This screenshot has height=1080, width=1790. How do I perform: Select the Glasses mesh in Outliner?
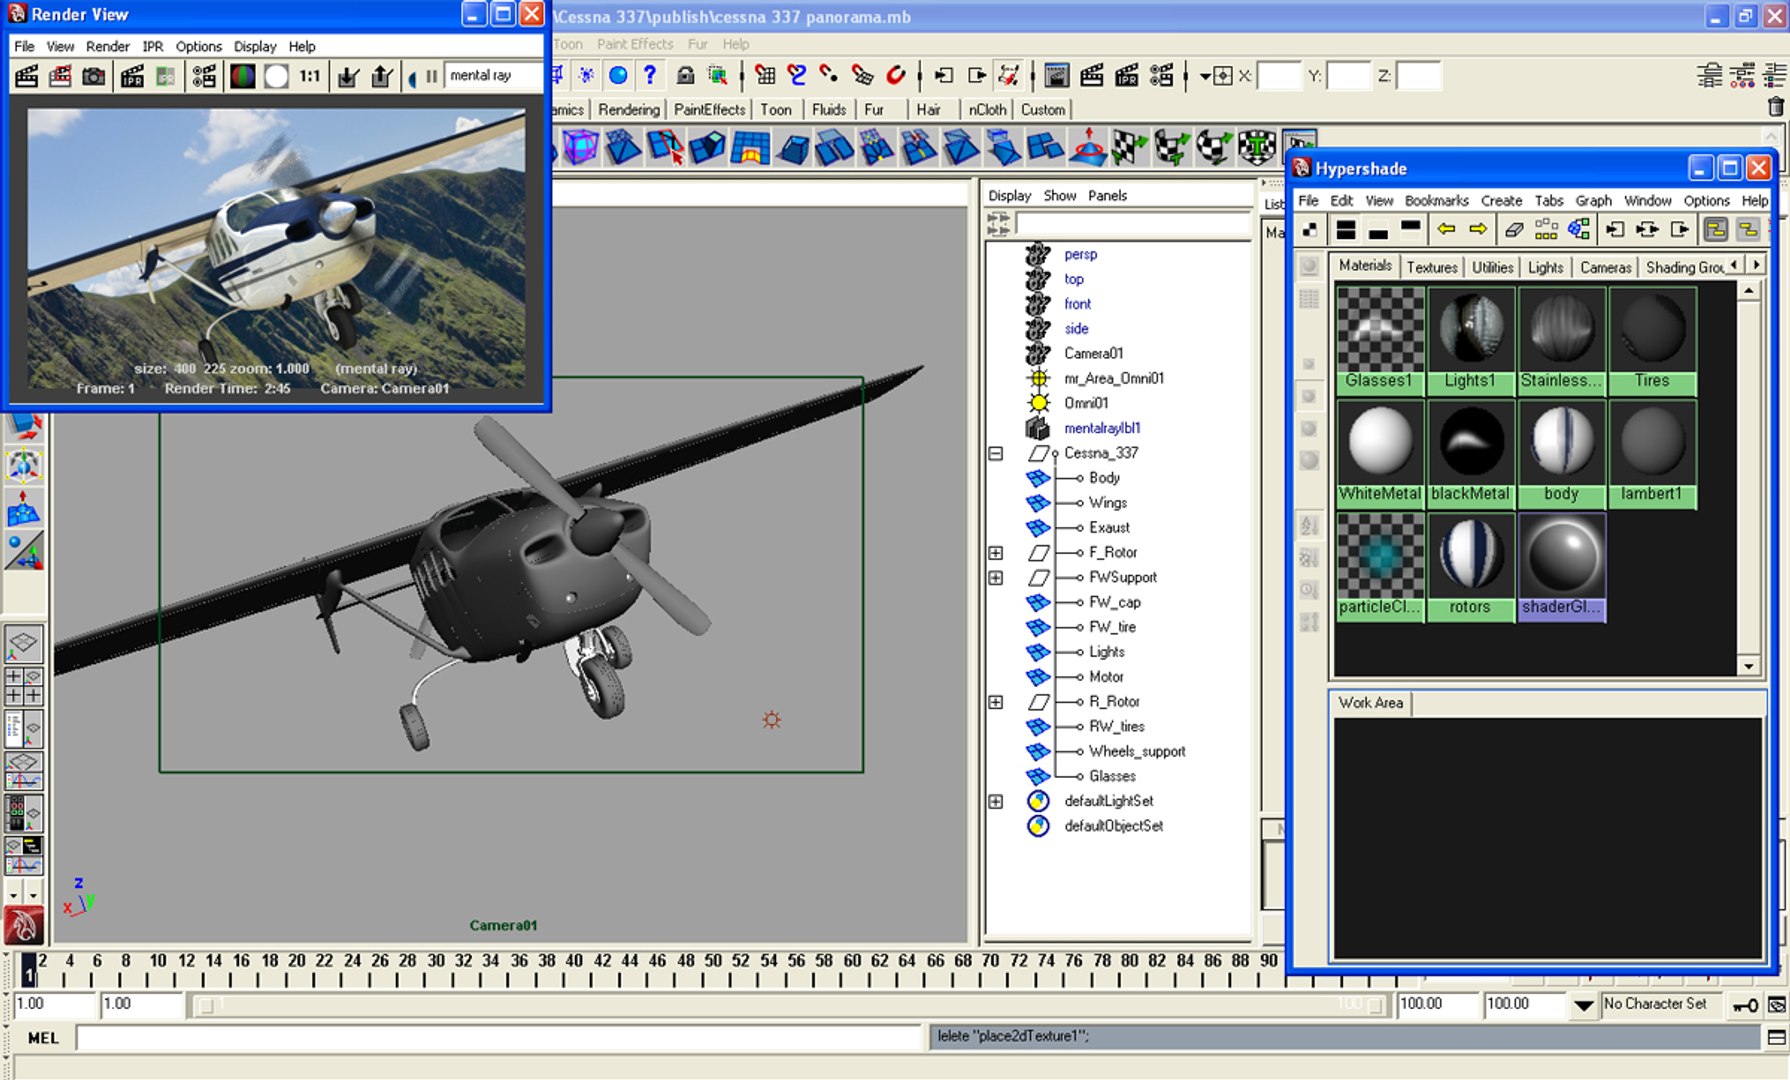pyautogui.click(x=1112, y=776)
